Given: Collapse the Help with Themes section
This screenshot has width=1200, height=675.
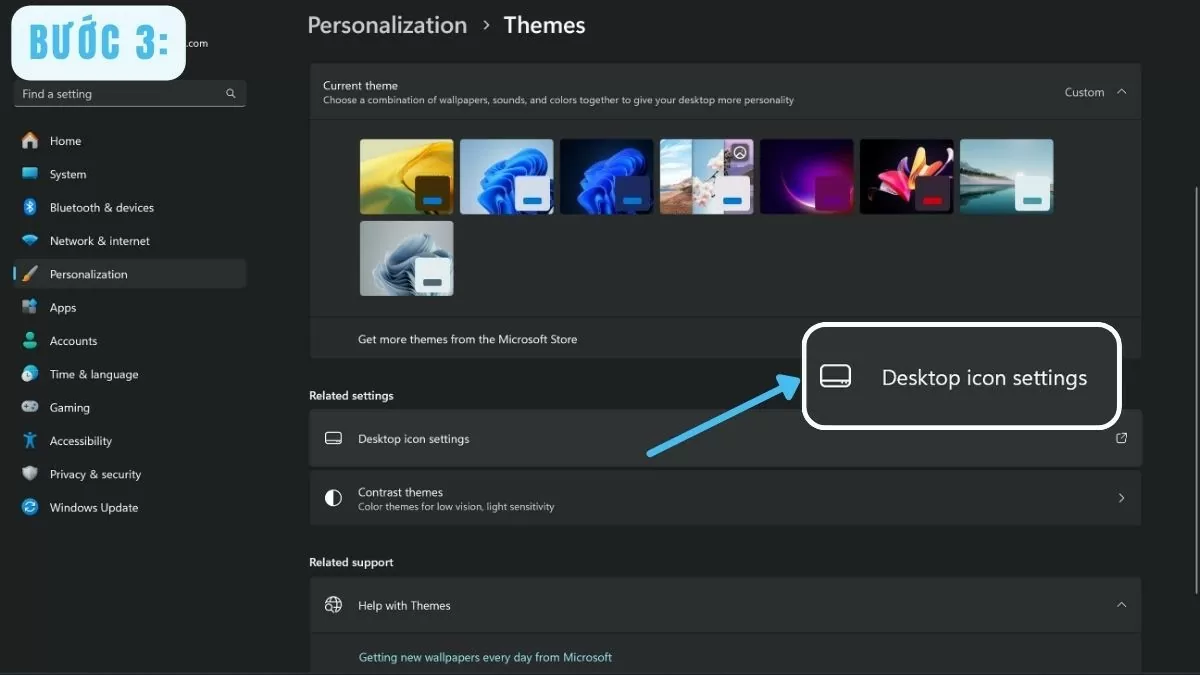Looking at the screenshot, I should click(1121, 605).
